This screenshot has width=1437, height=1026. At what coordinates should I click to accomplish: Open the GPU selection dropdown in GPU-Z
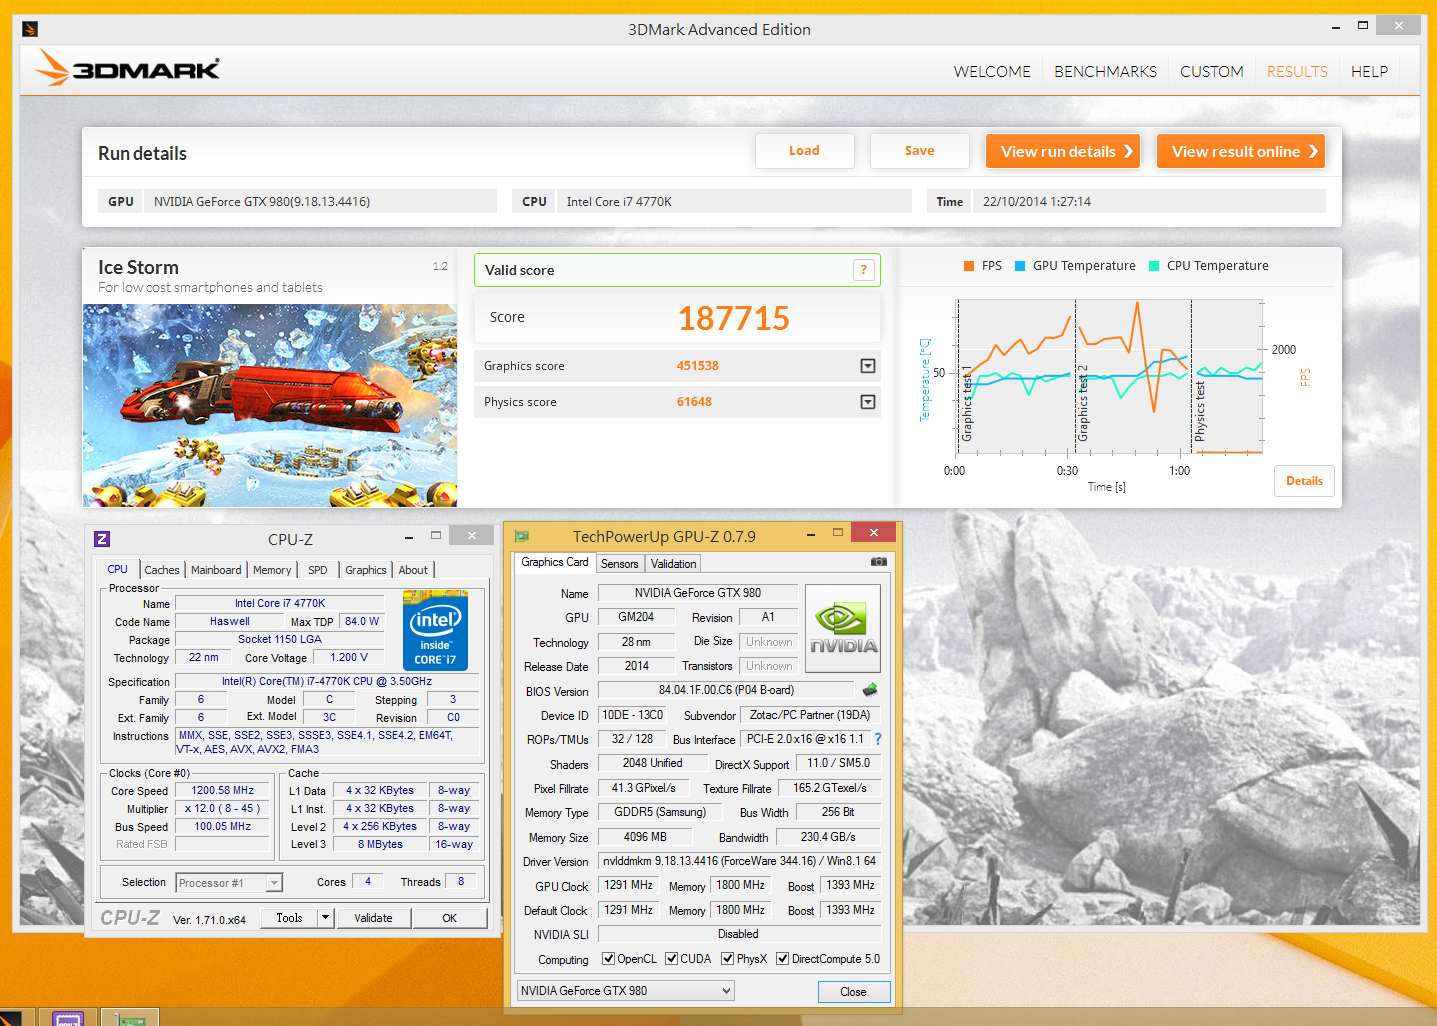pos(625,991)
